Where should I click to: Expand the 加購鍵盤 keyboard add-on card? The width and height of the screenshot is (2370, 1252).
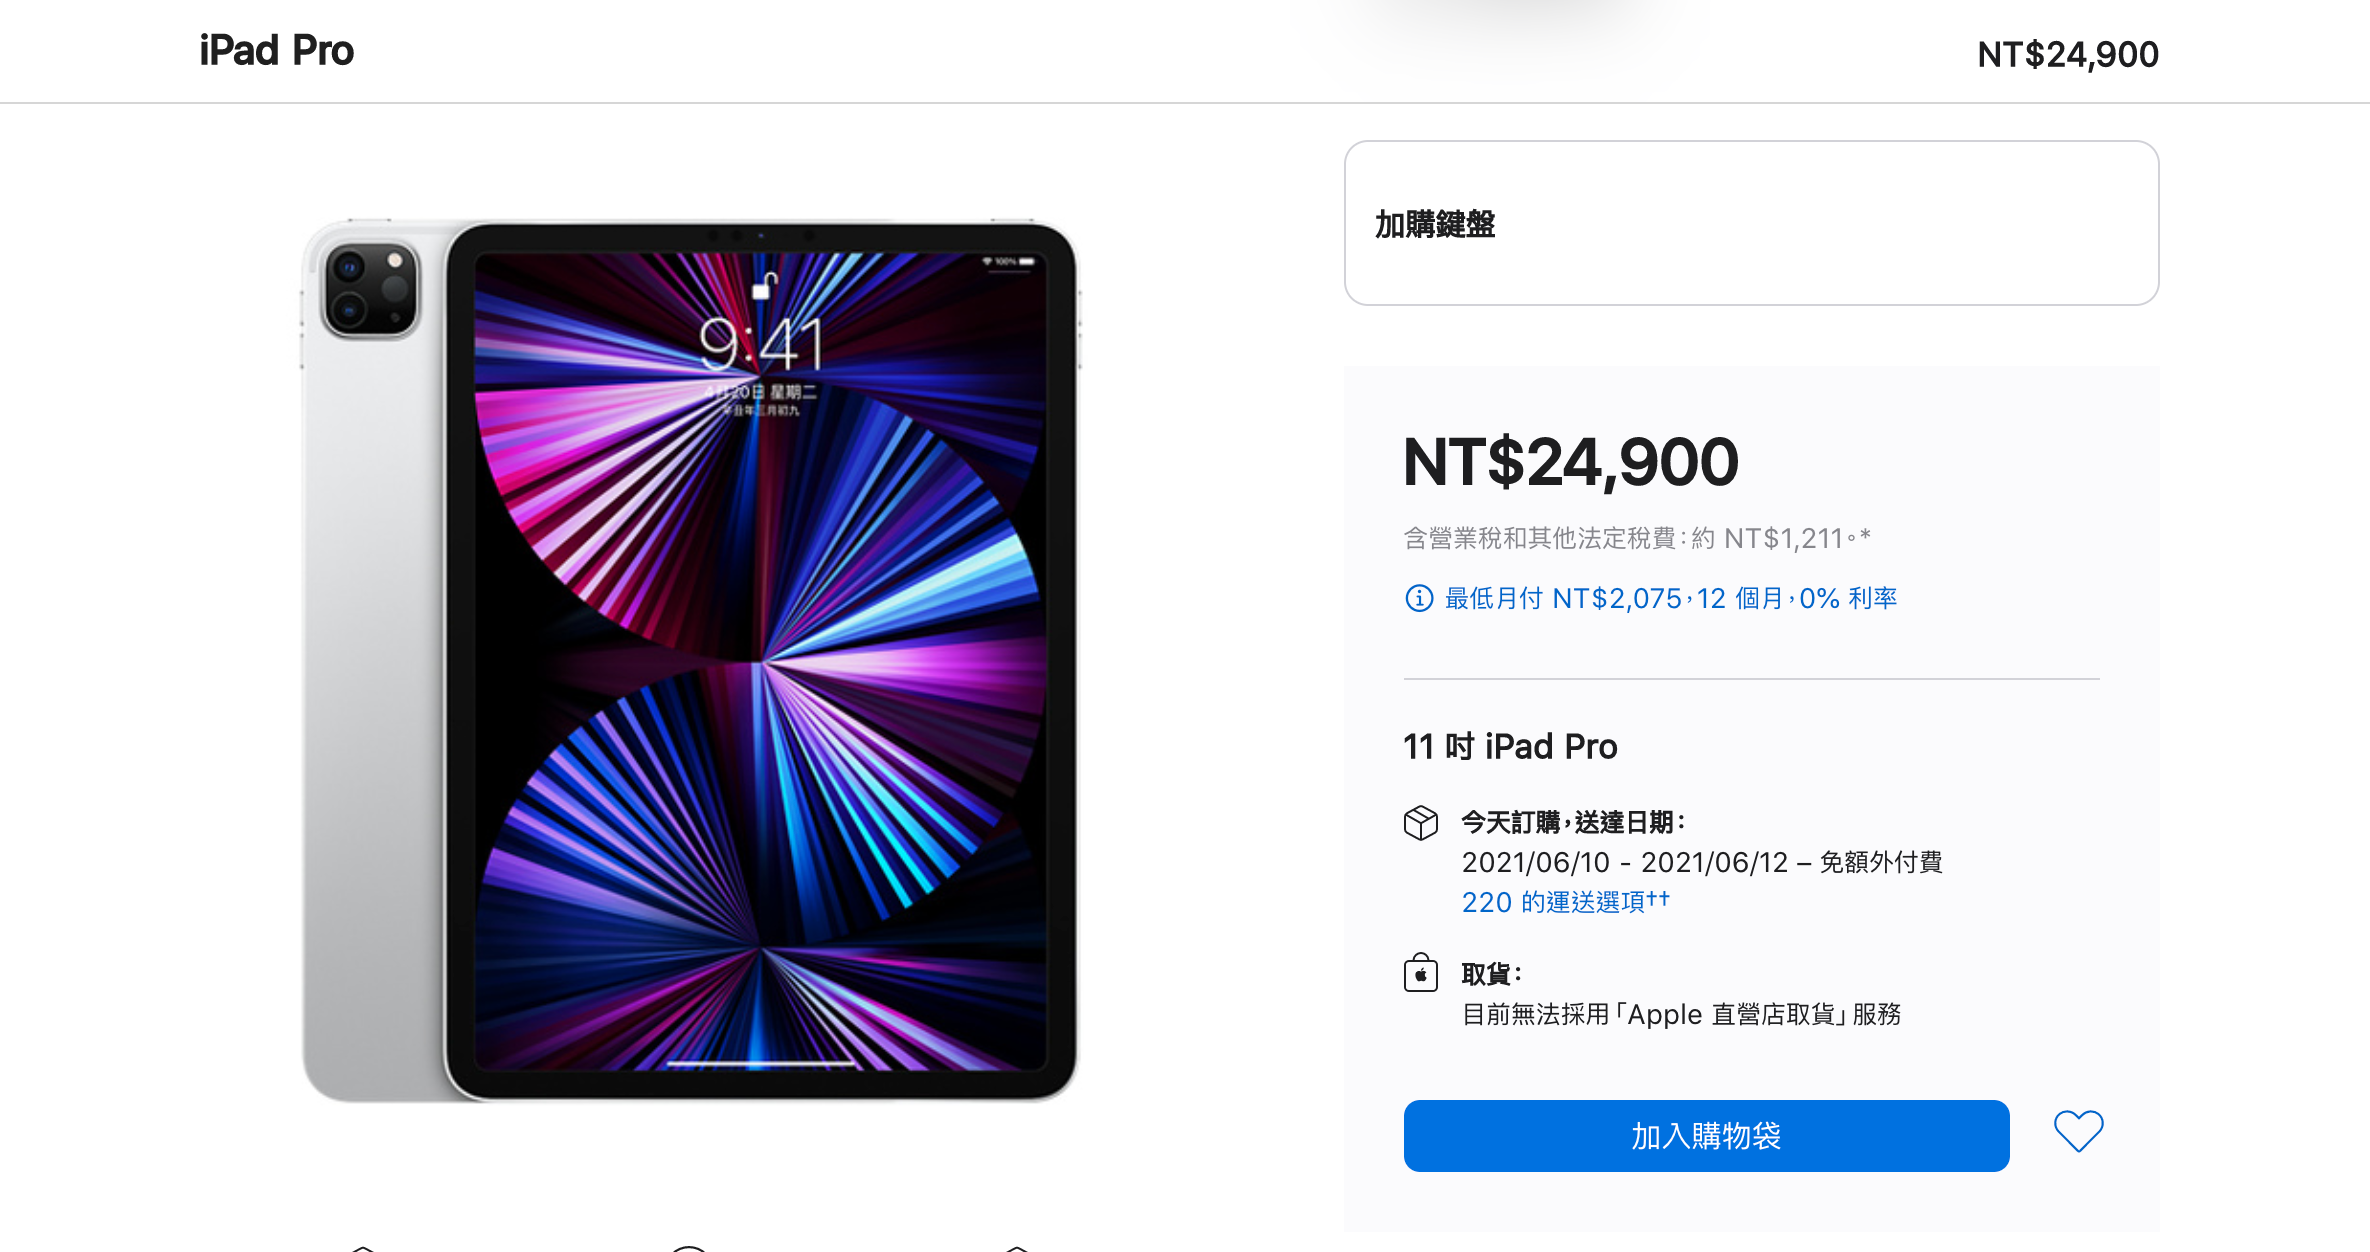click(x=1751, y=223)
